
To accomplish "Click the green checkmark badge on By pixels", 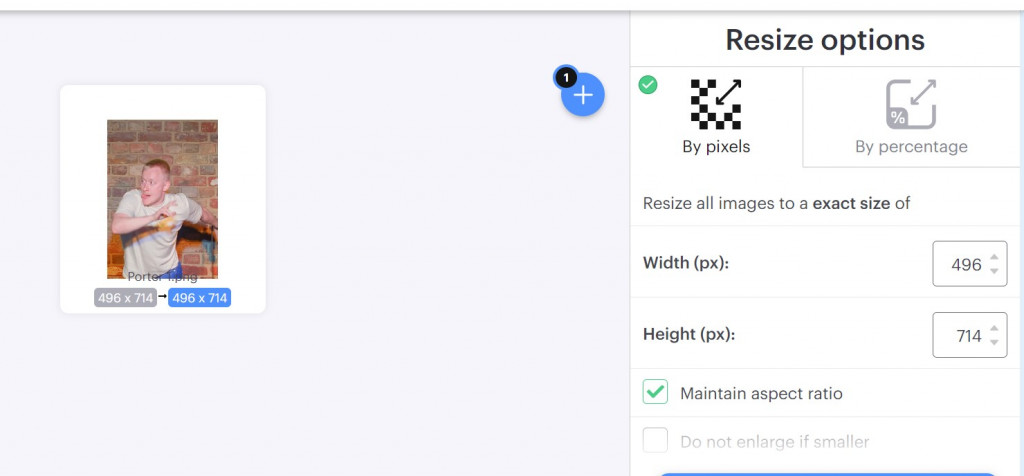I will (x=648, y=85).
